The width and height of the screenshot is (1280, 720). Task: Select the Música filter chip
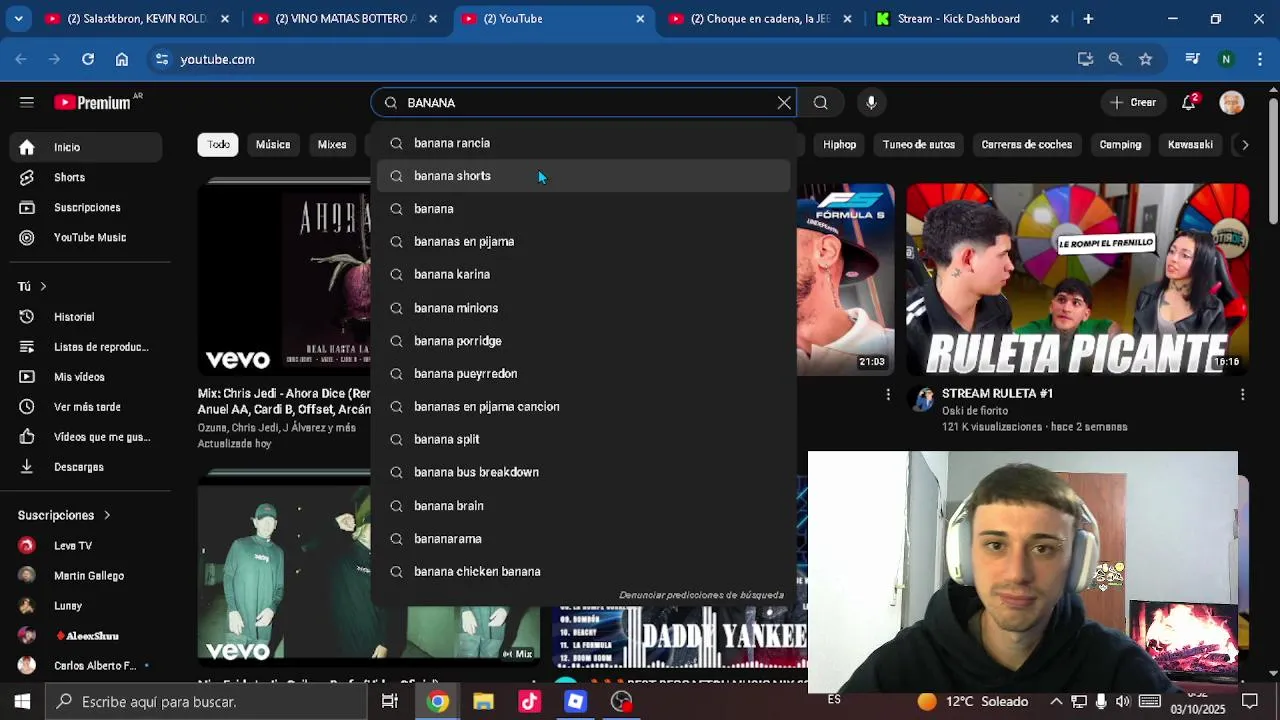272,144
